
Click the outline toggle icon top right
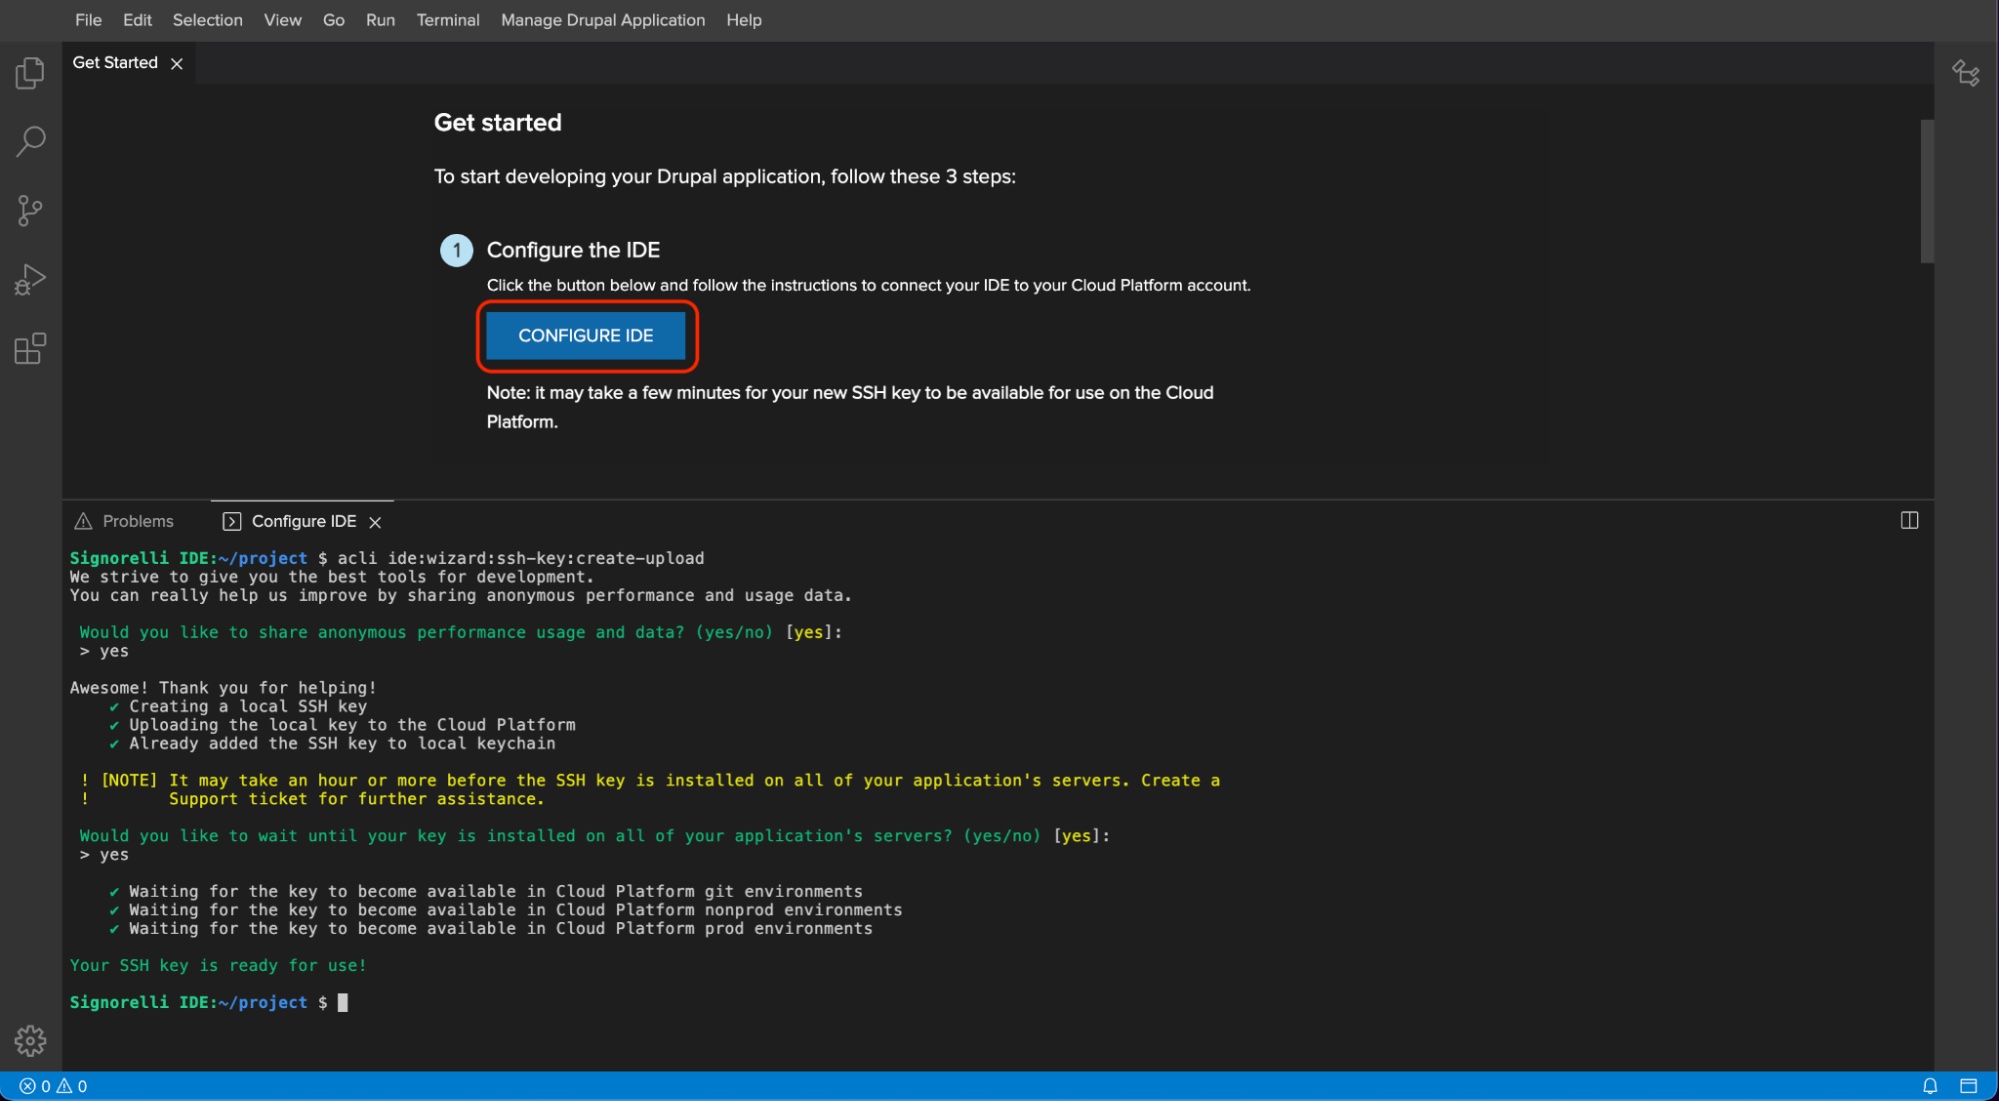[1966, 73]
